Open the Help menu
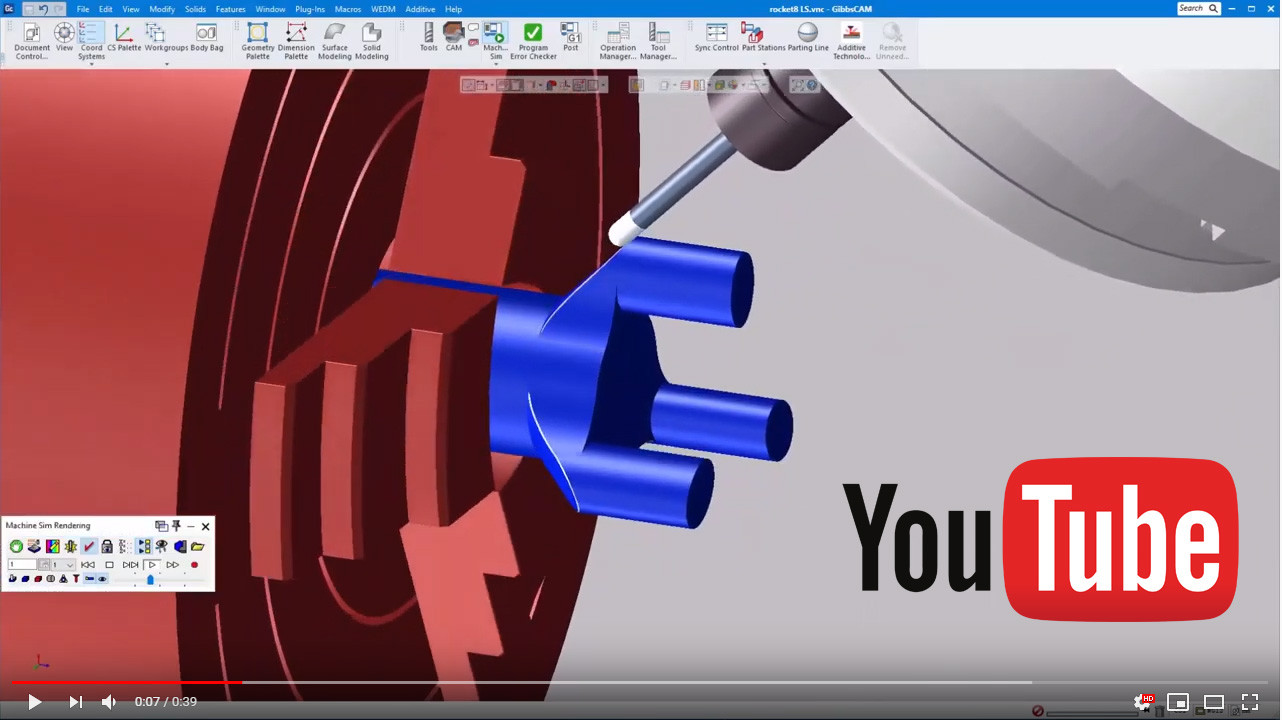Viewport: 1282px width, 720px height. (x=454, y=9)
